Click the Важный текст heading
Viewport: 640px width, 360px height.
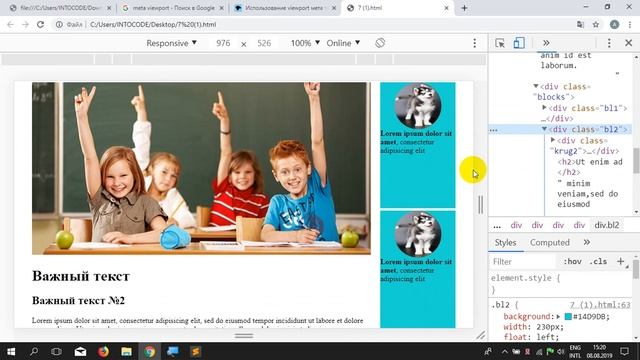[x=80, y=276]
